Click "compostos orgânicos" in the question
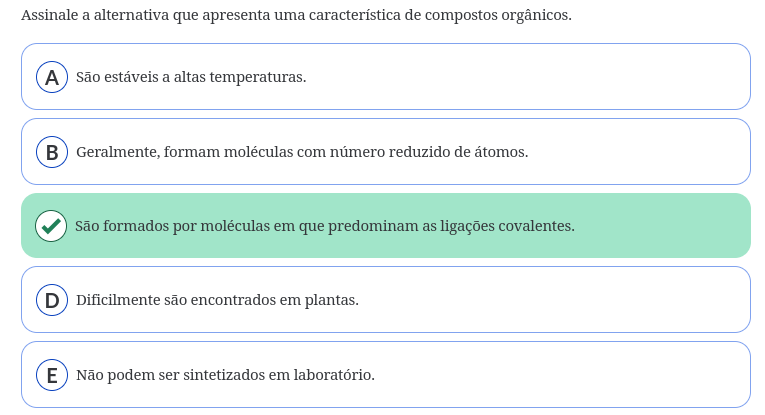Viewport: 765px width, 415px height. coord(498,15)
